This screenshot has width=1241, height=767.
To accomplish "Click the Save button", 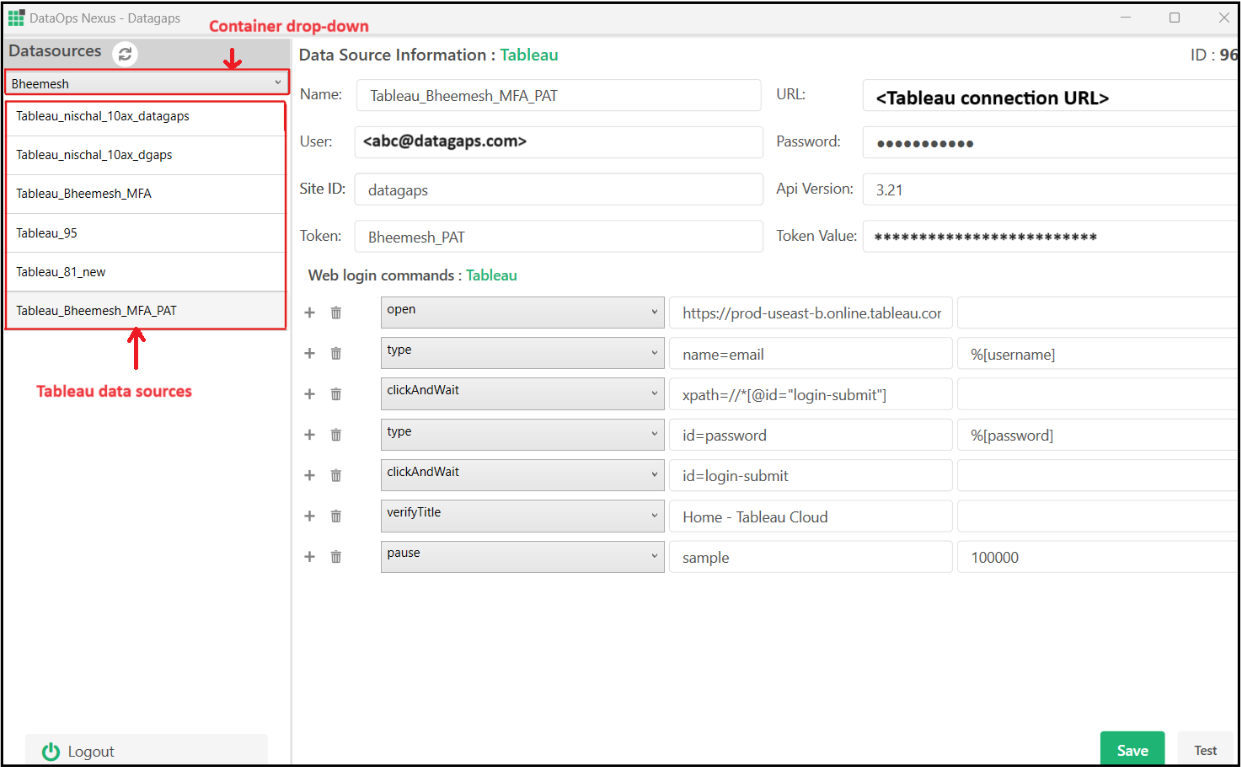I will click(1132, 750).
